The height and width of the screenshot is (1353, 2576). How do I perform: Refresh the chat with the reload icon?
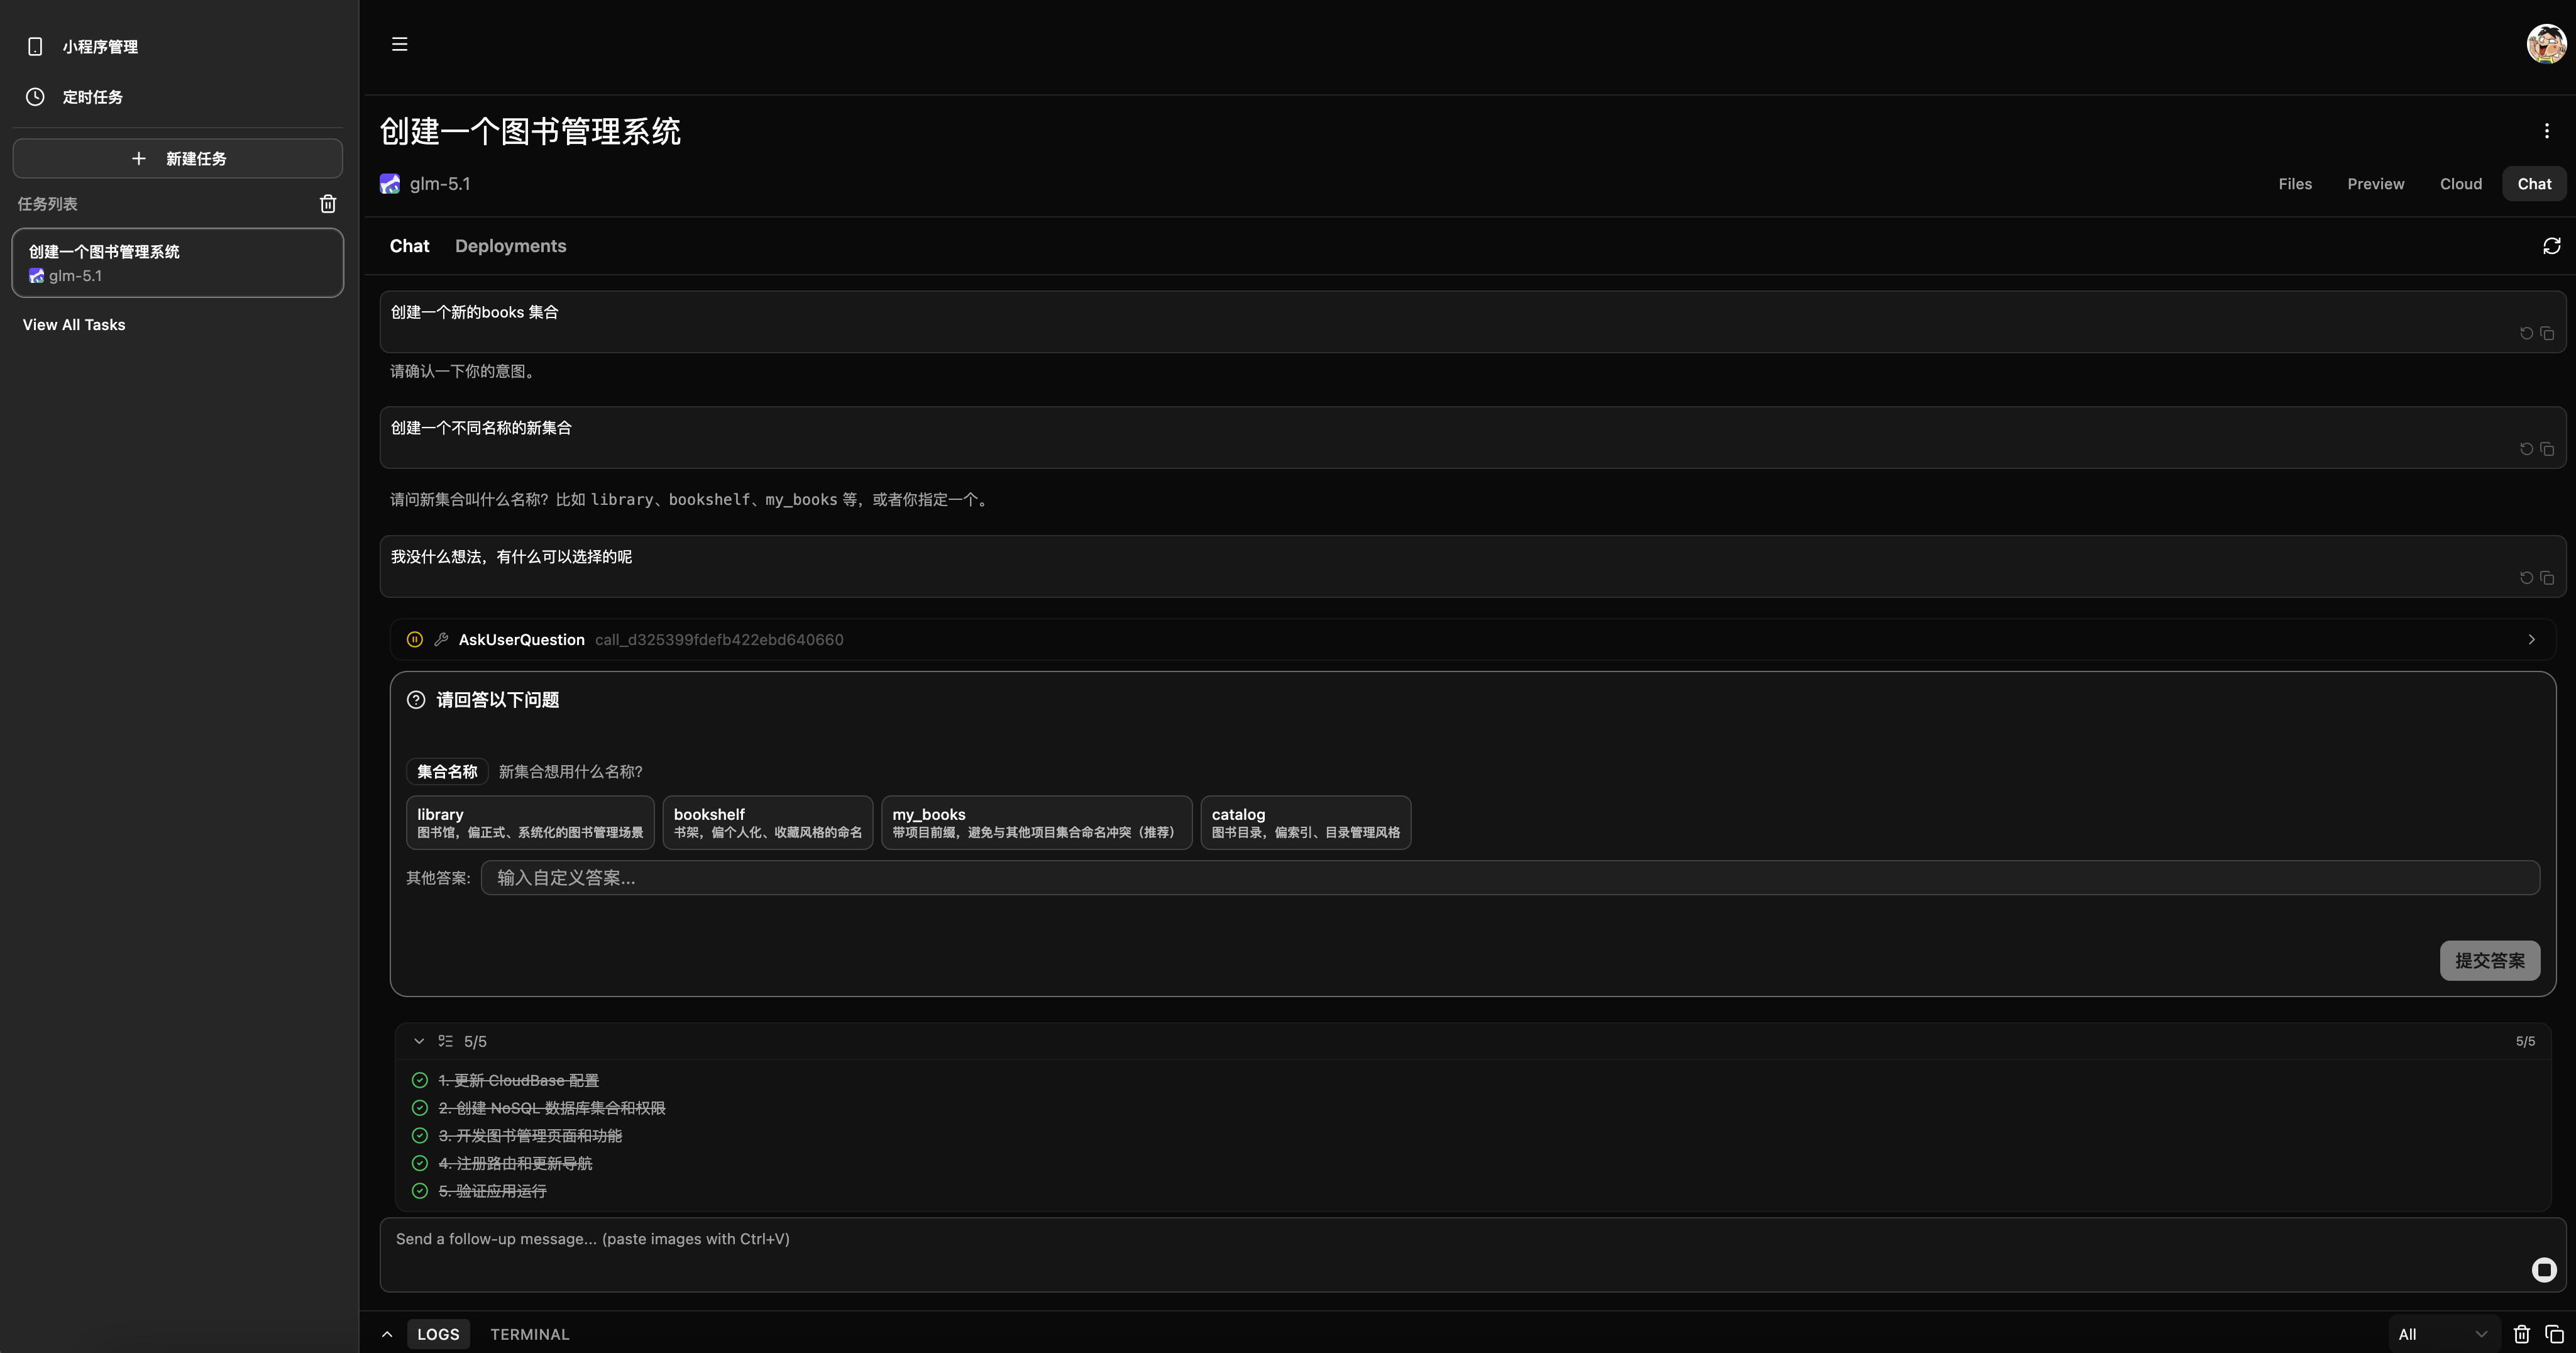pos(2551,246)
